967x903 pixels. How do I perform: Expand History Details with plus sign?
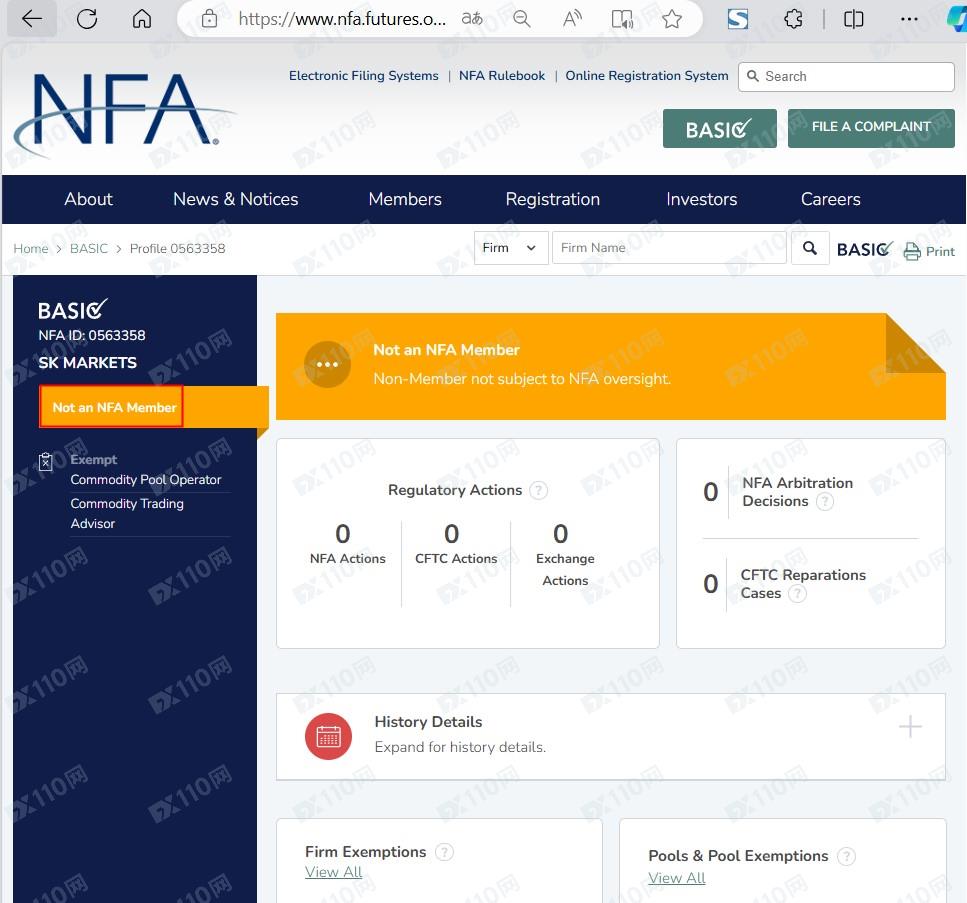(910, 727)
